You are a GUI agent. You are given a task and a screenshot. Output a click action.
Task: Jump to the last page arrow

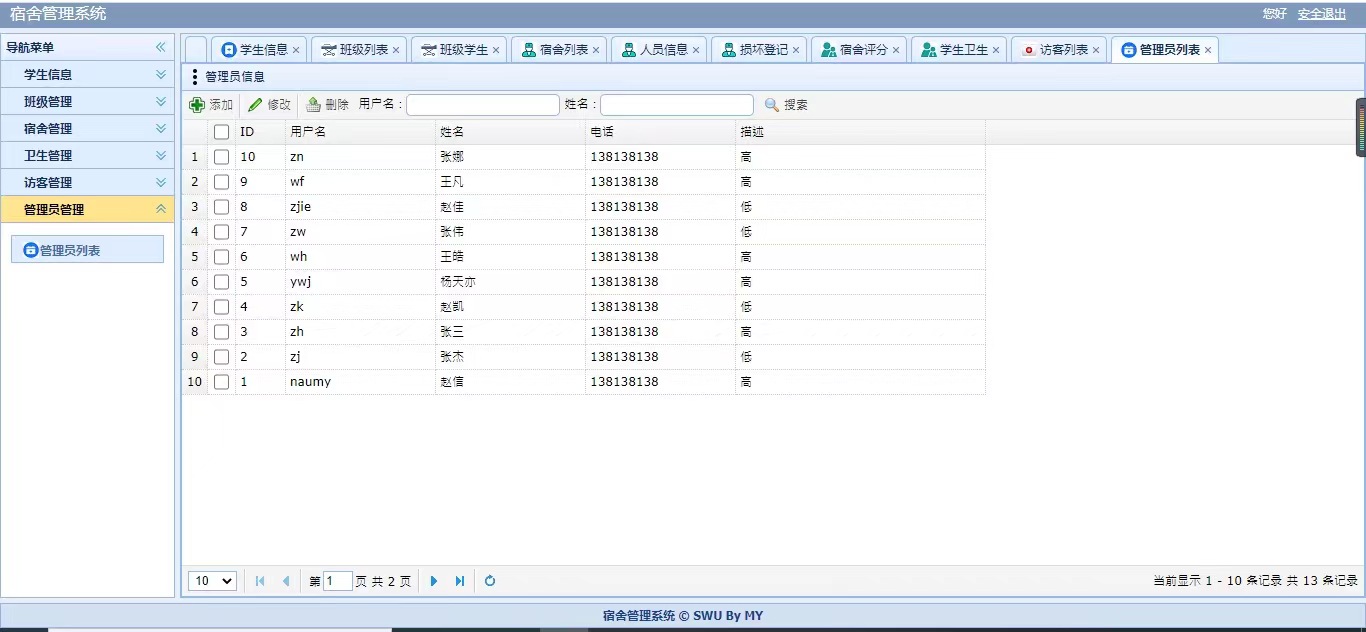(x=460, y=581)
